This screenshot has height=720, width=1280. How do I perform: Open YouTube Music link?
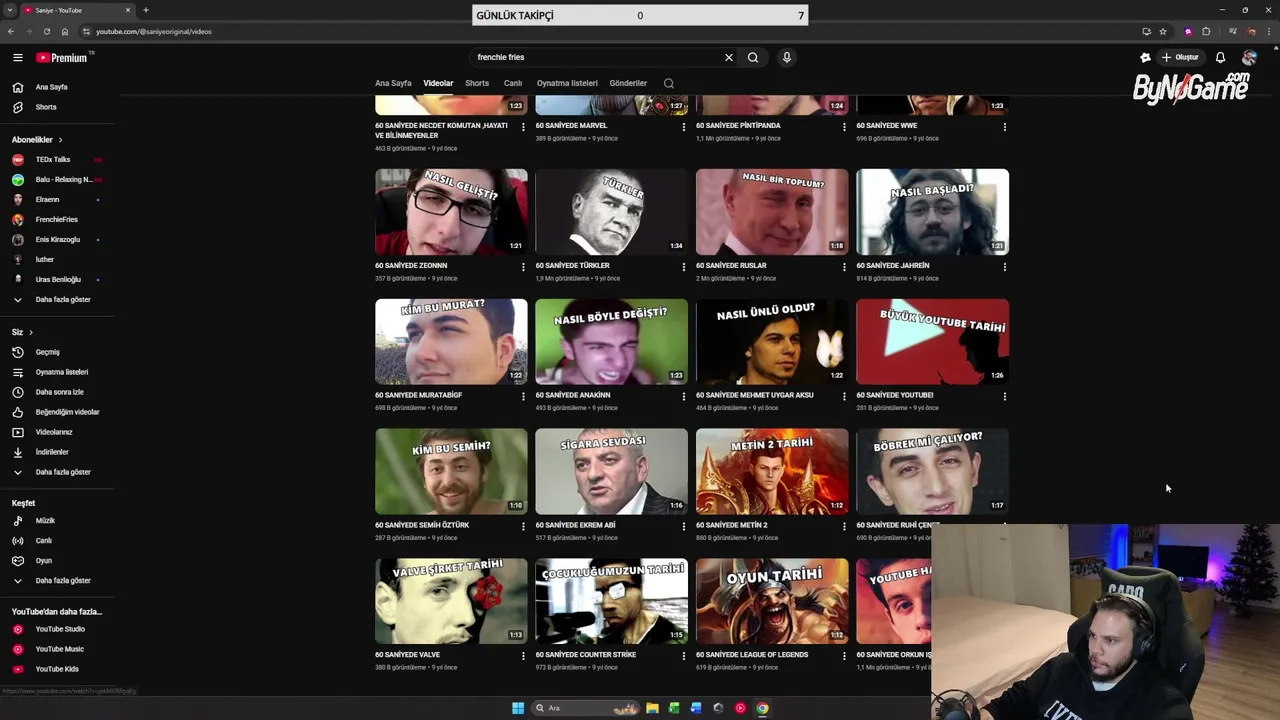(x=59, y=649)
